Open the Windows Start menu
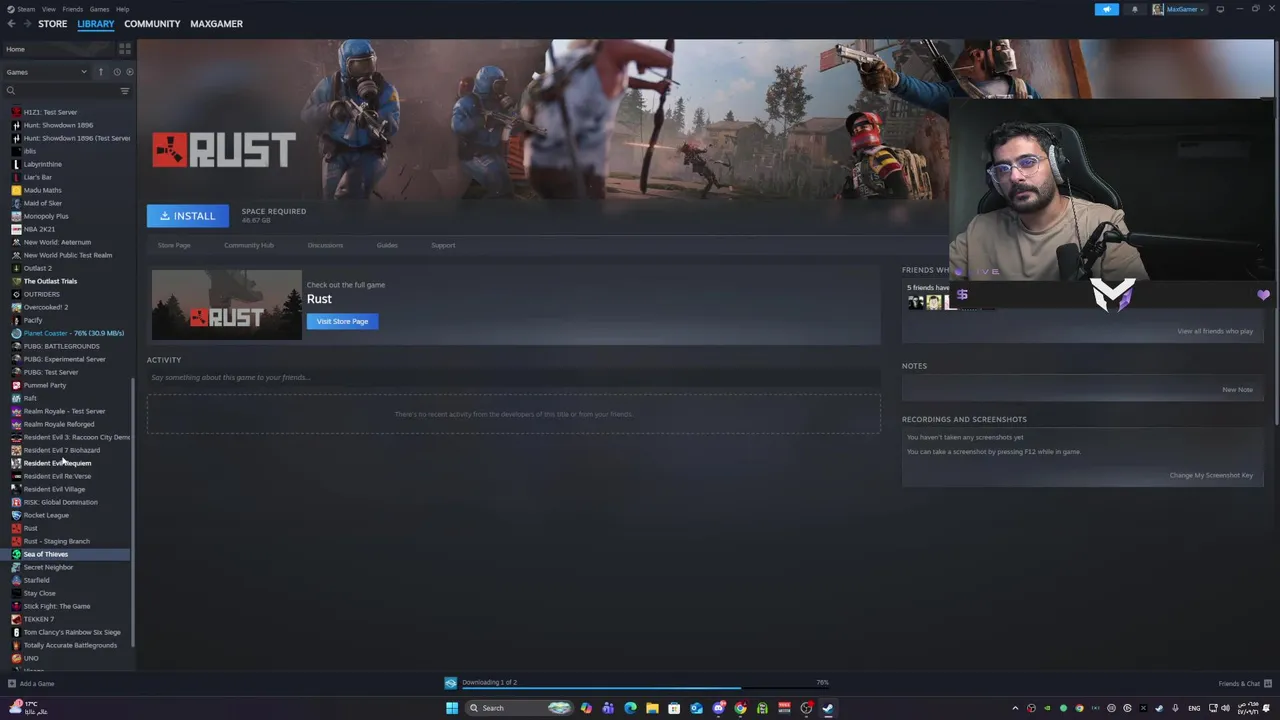This screenshot has height=720, width=1280. [452, 708]
